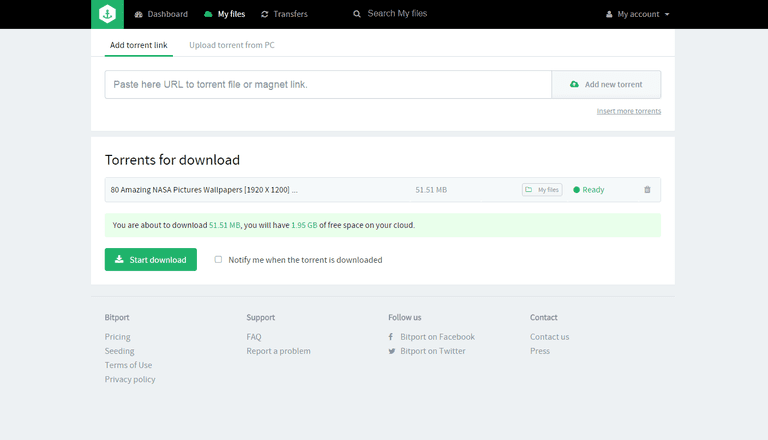Visit Bitport on Facebook link
The width and height of the screenshot is (768, 440).
[x=432, y=337]
